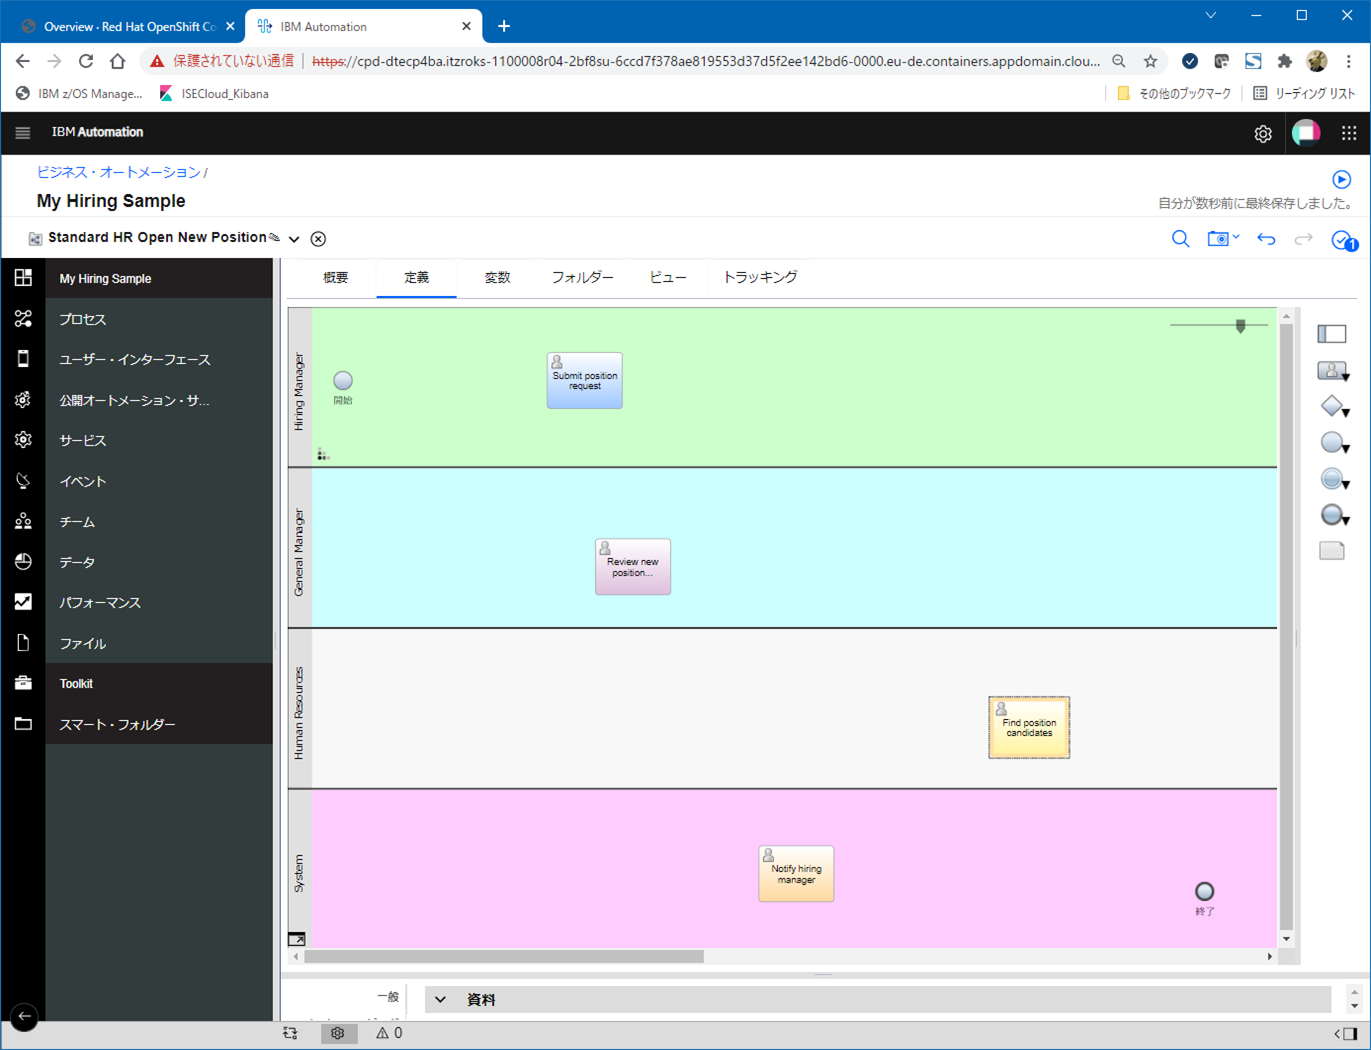The width and height of the screenshot is (1371, 1050).
Task: Open the ISECloud_Kibana bookmark
Action: (214, 93)
